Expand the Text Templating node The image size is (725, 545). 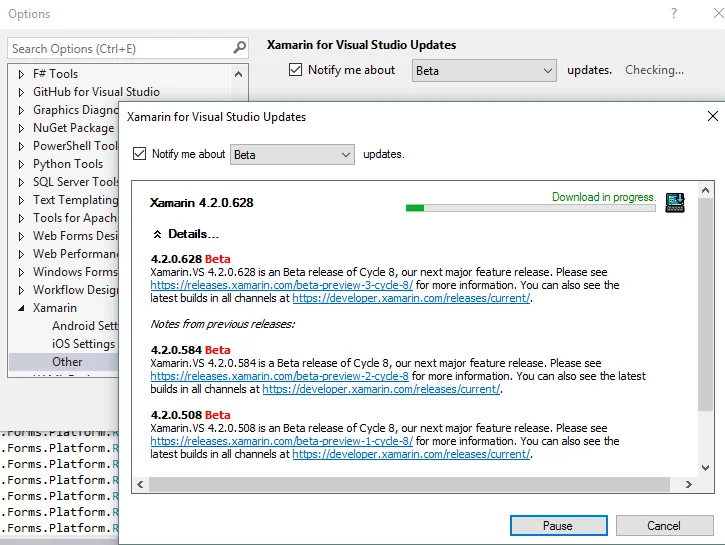tap(21, 200)
